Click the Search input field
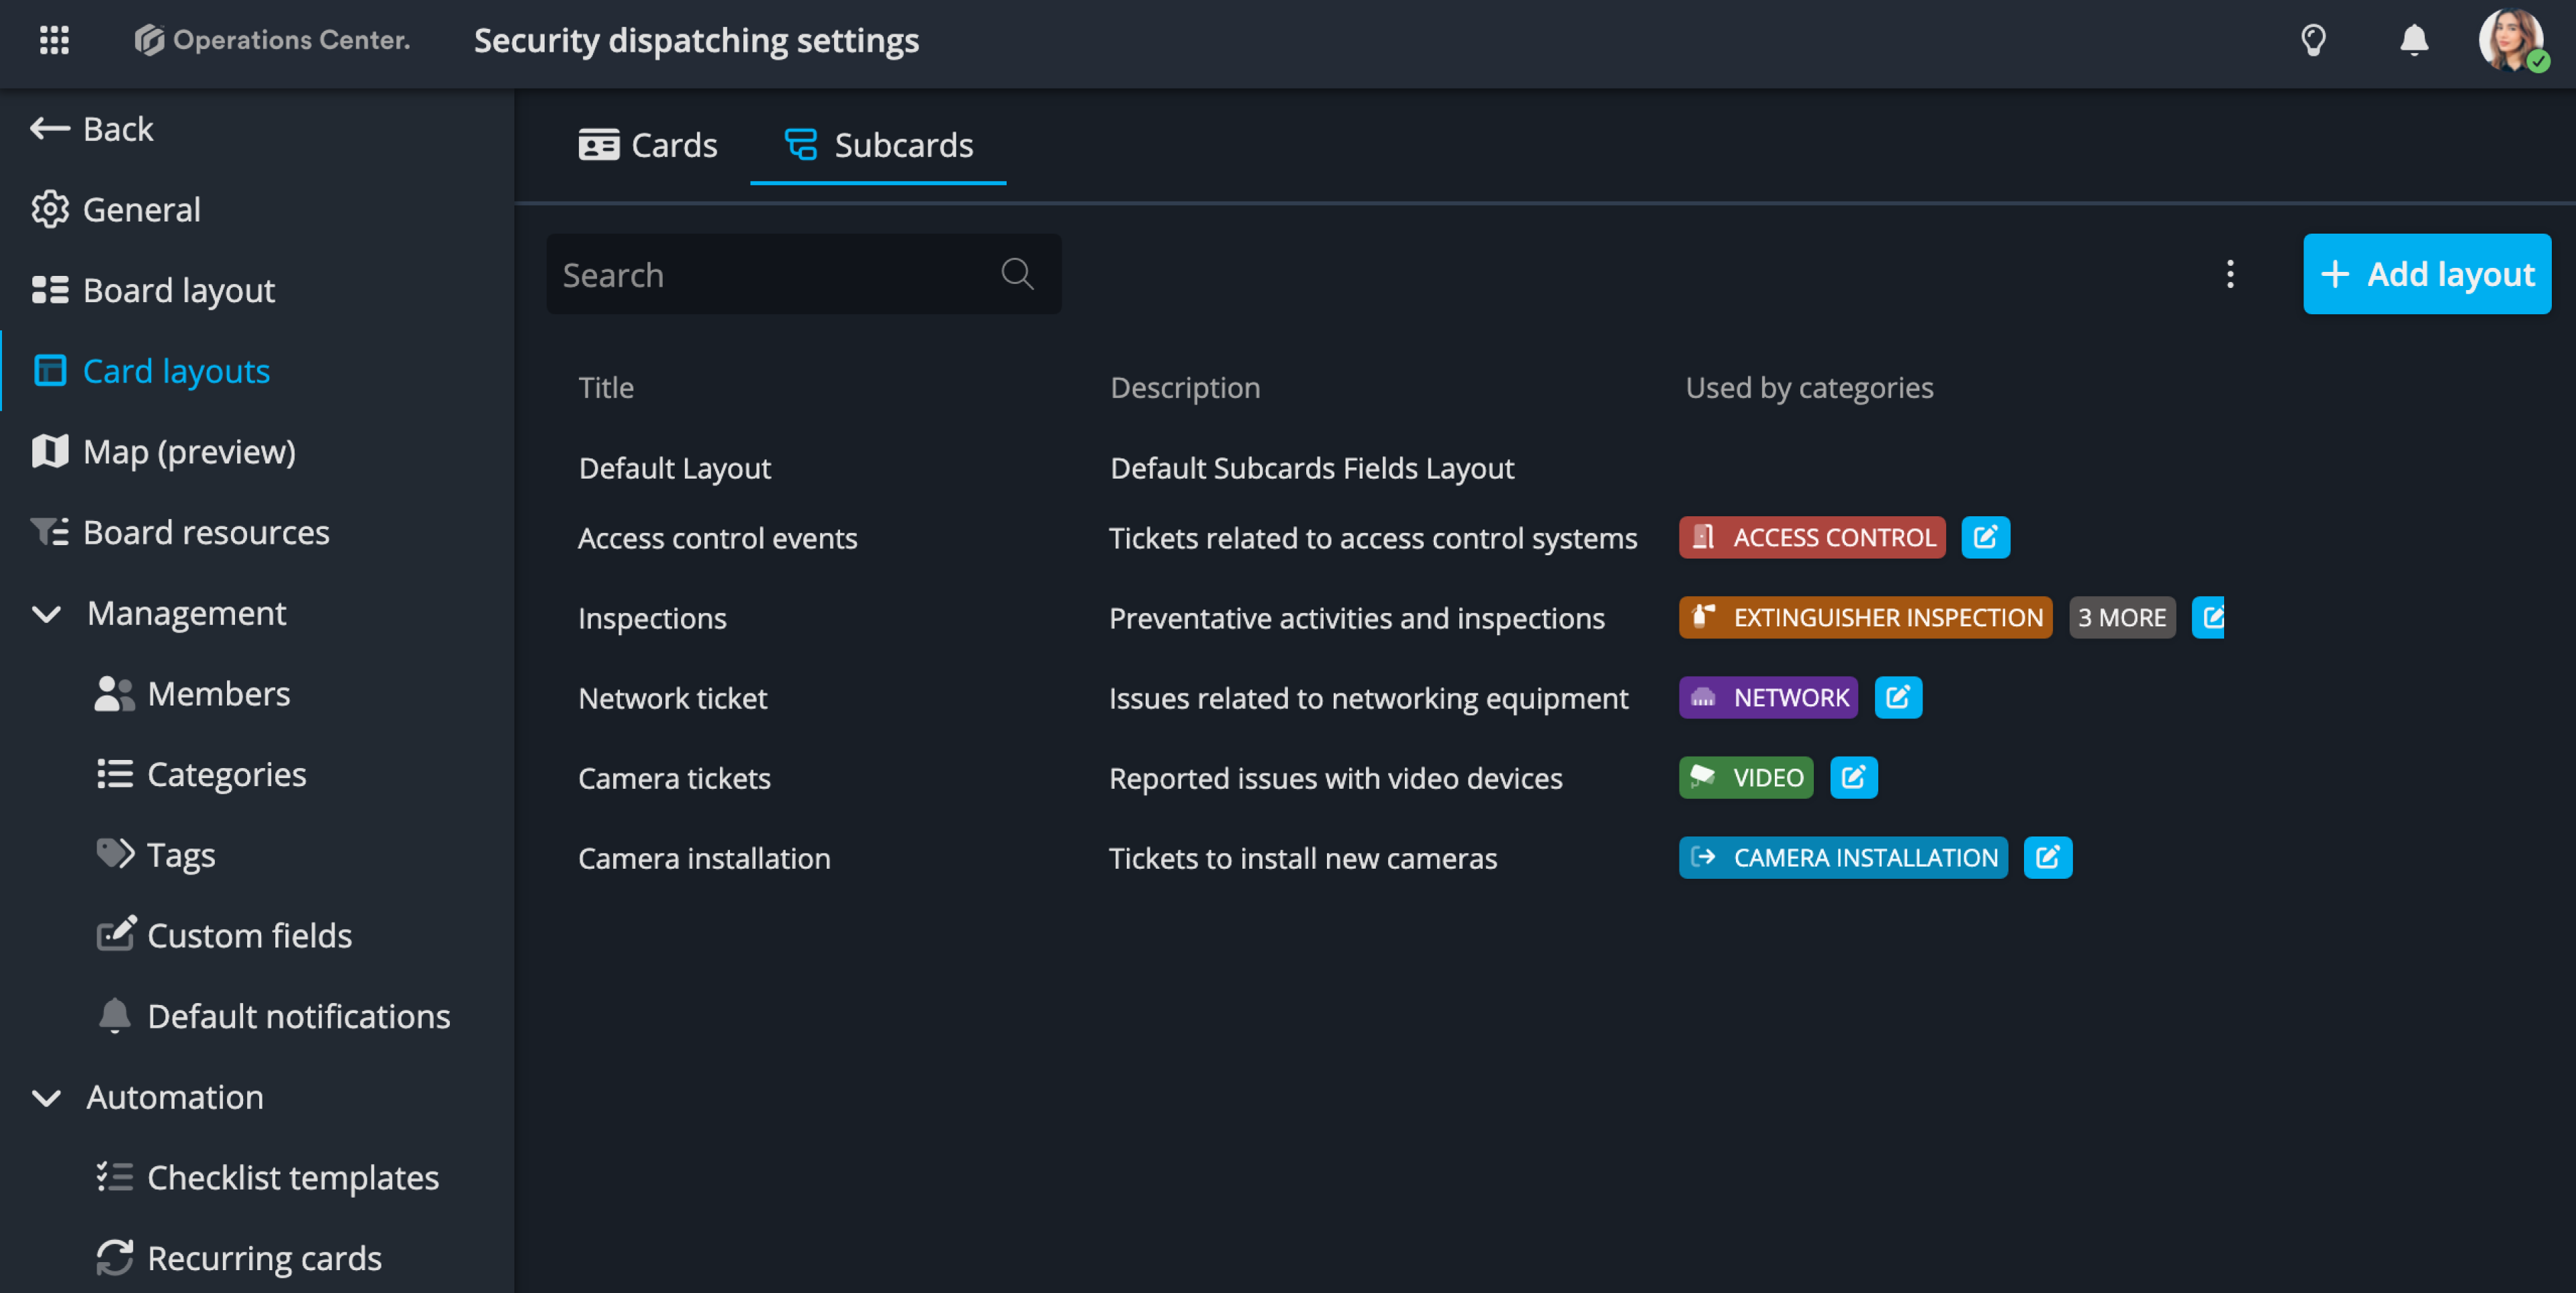The image size is (2576, 1293). click(x=770, y=274)
